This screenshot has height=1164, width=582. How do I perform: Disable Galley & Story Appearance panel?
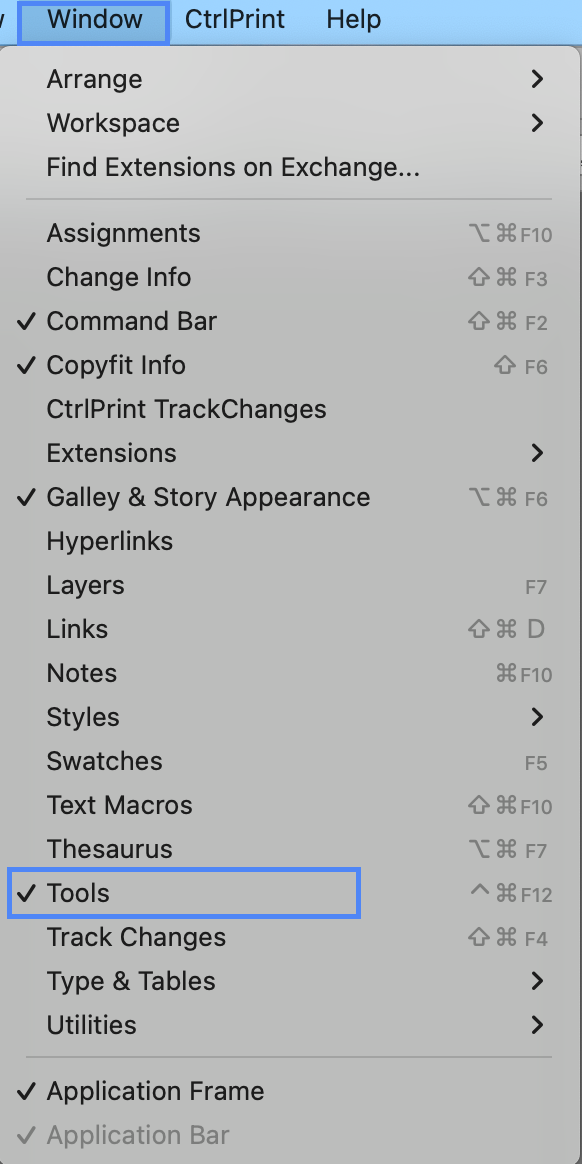290,497
